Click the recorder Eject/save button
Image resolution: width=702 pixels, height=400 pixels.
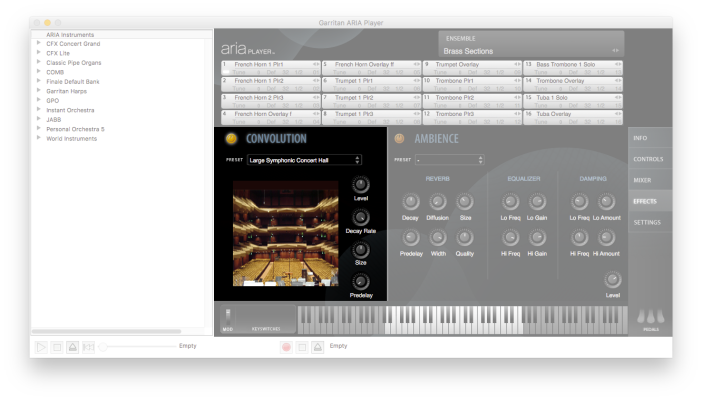coord(318,347)
